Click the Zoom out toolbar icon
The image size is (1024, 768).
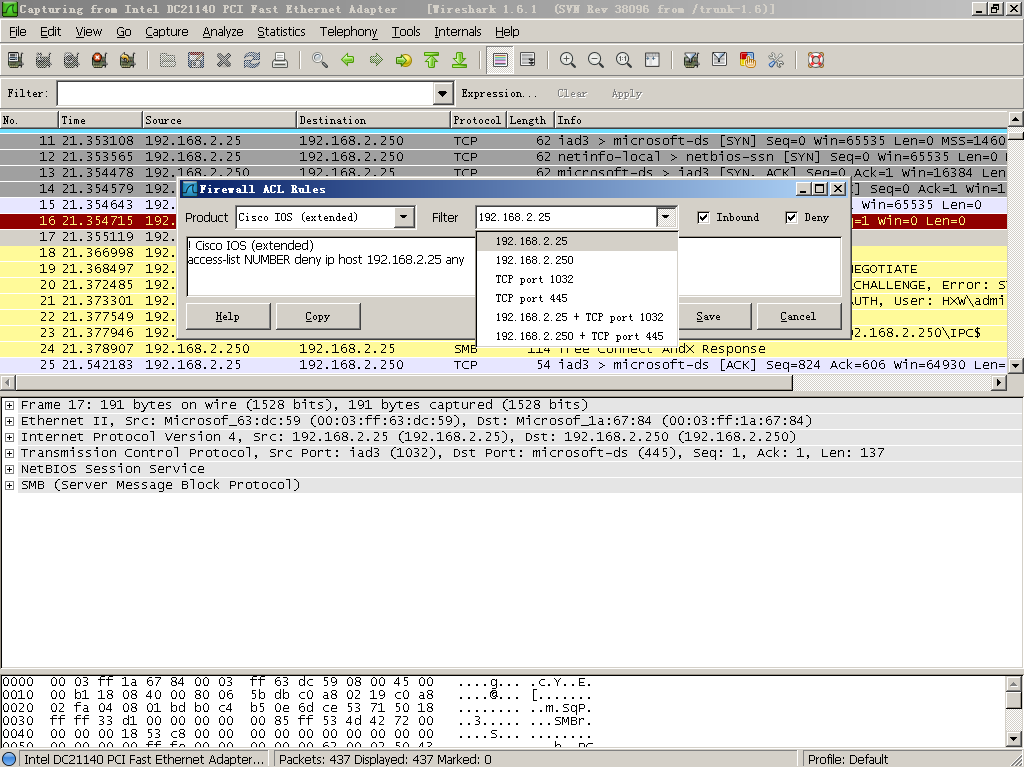point(596,60)
